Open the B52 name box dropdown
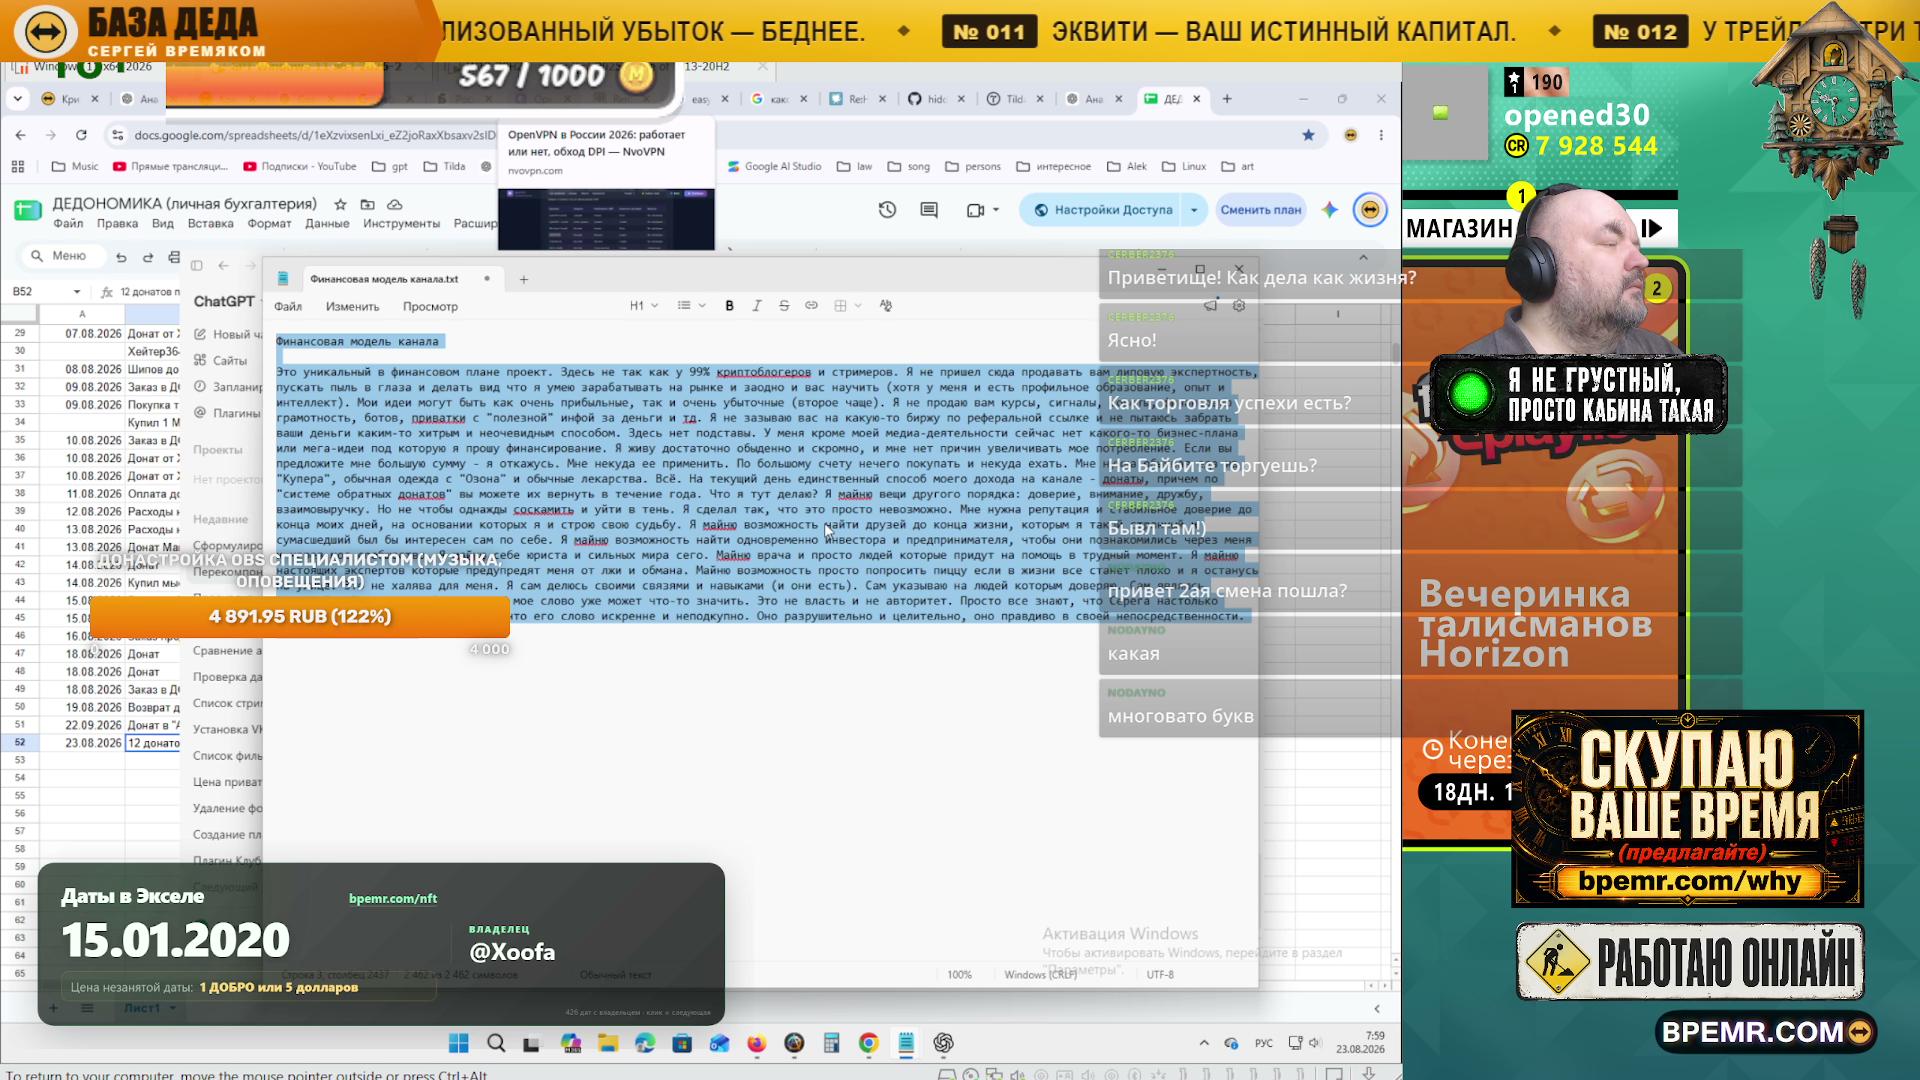This screenshot has width=1920, height=1080. tap(76, 292)
